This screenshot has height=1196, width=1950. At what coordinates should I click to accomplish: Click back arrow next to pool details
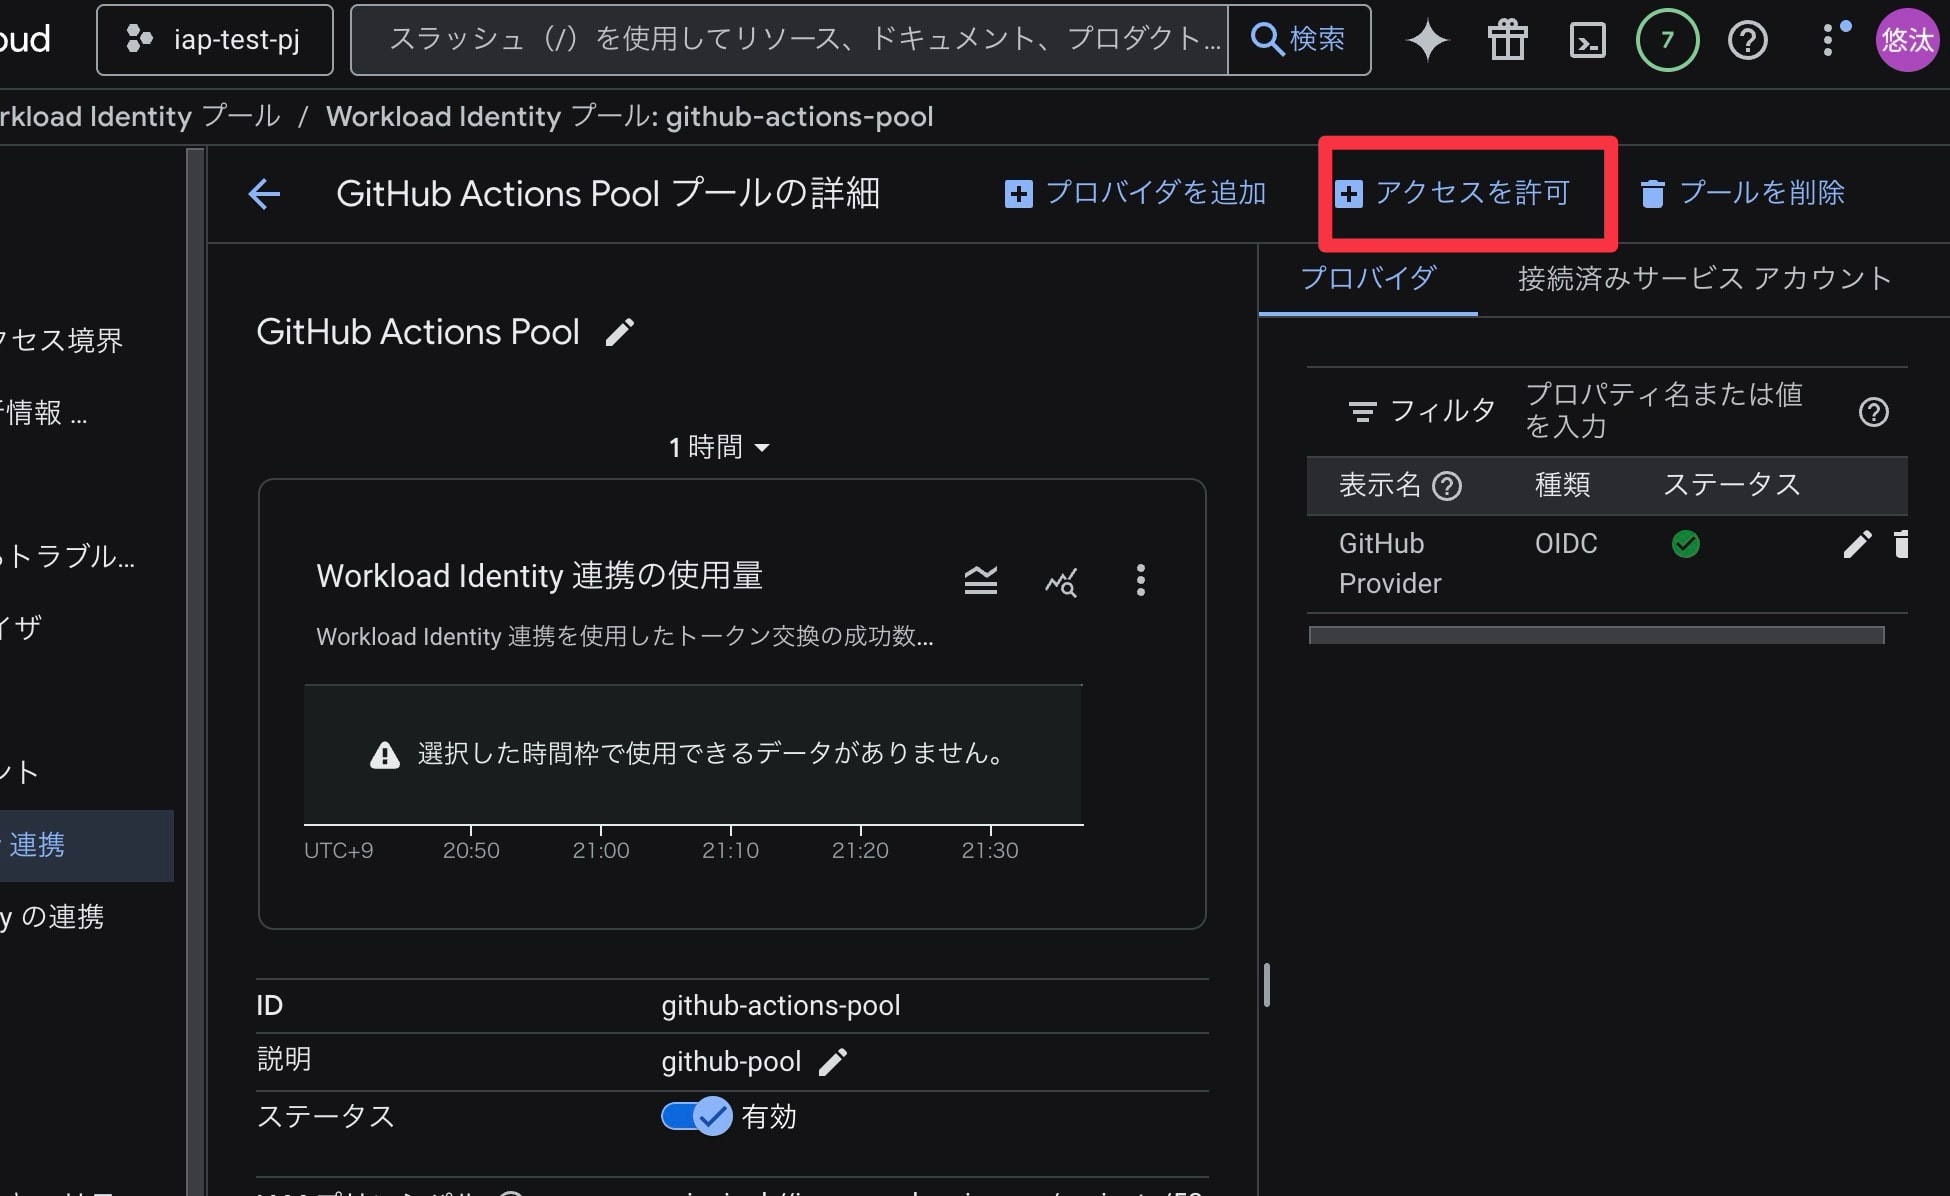point(264,194)
